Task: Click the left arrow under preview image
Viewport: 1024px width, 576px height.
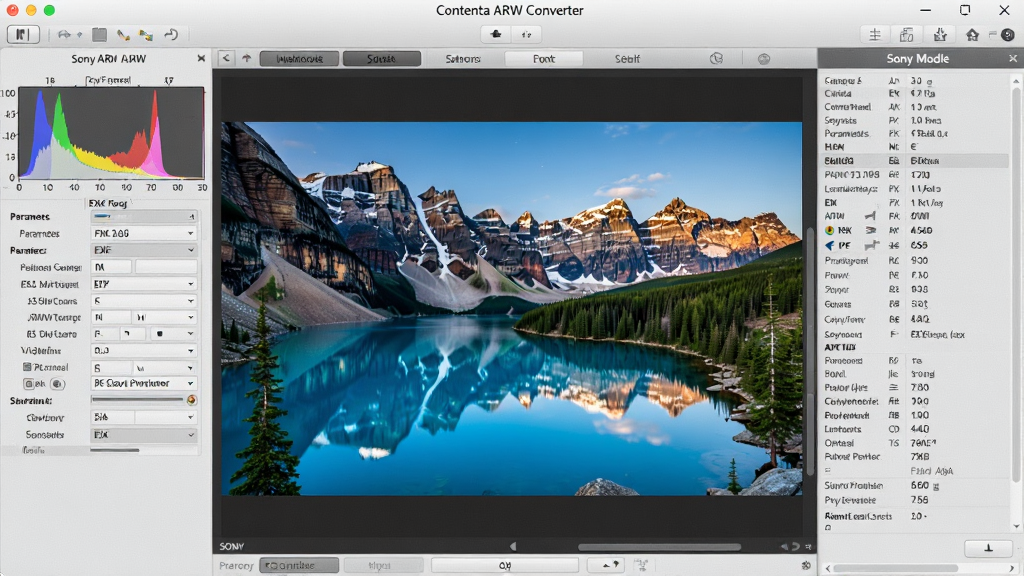Action: pyautogui.click(x=513, y=546)
